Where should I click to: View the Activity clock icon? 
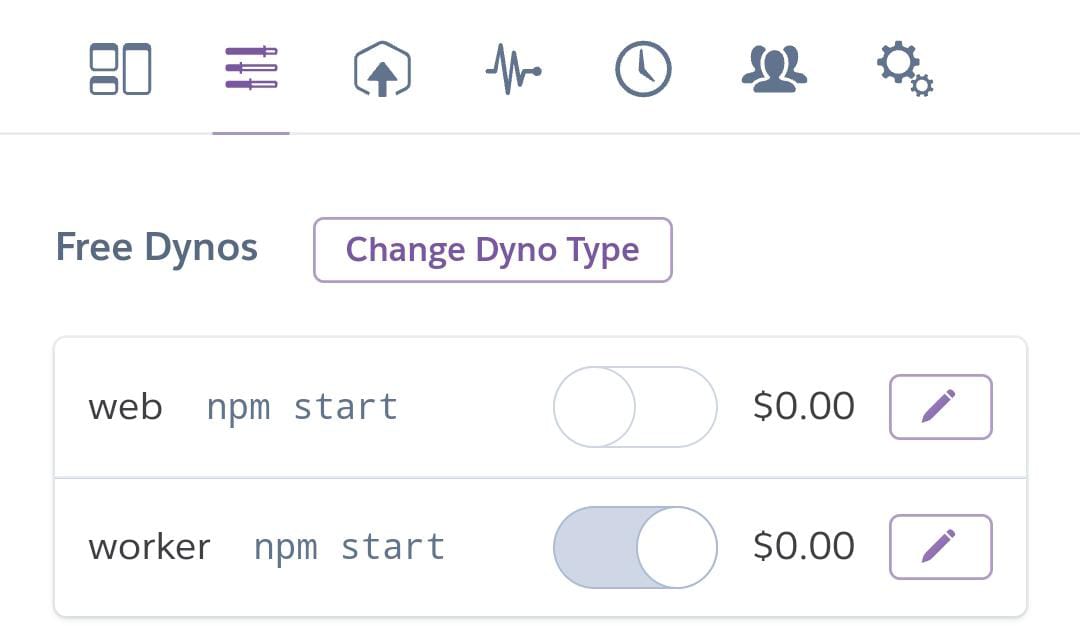click(x=643, y=70)
